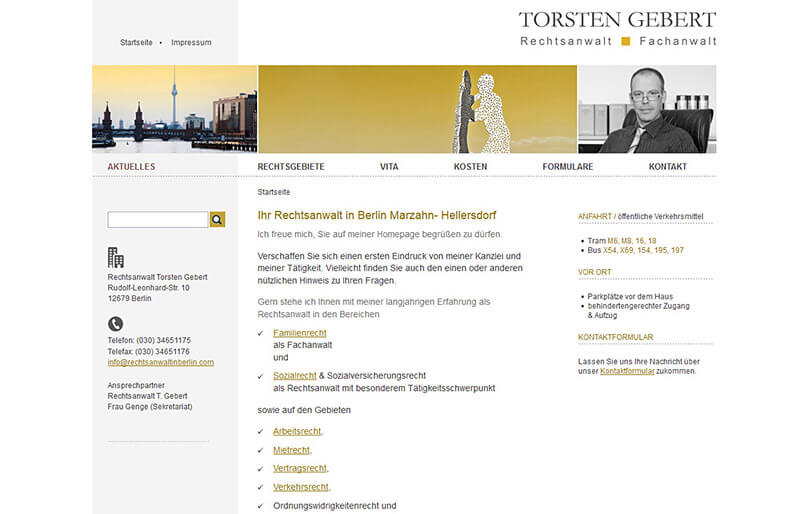Open the Kosten menu item
The image size is (800, 514).
(470, 167)
